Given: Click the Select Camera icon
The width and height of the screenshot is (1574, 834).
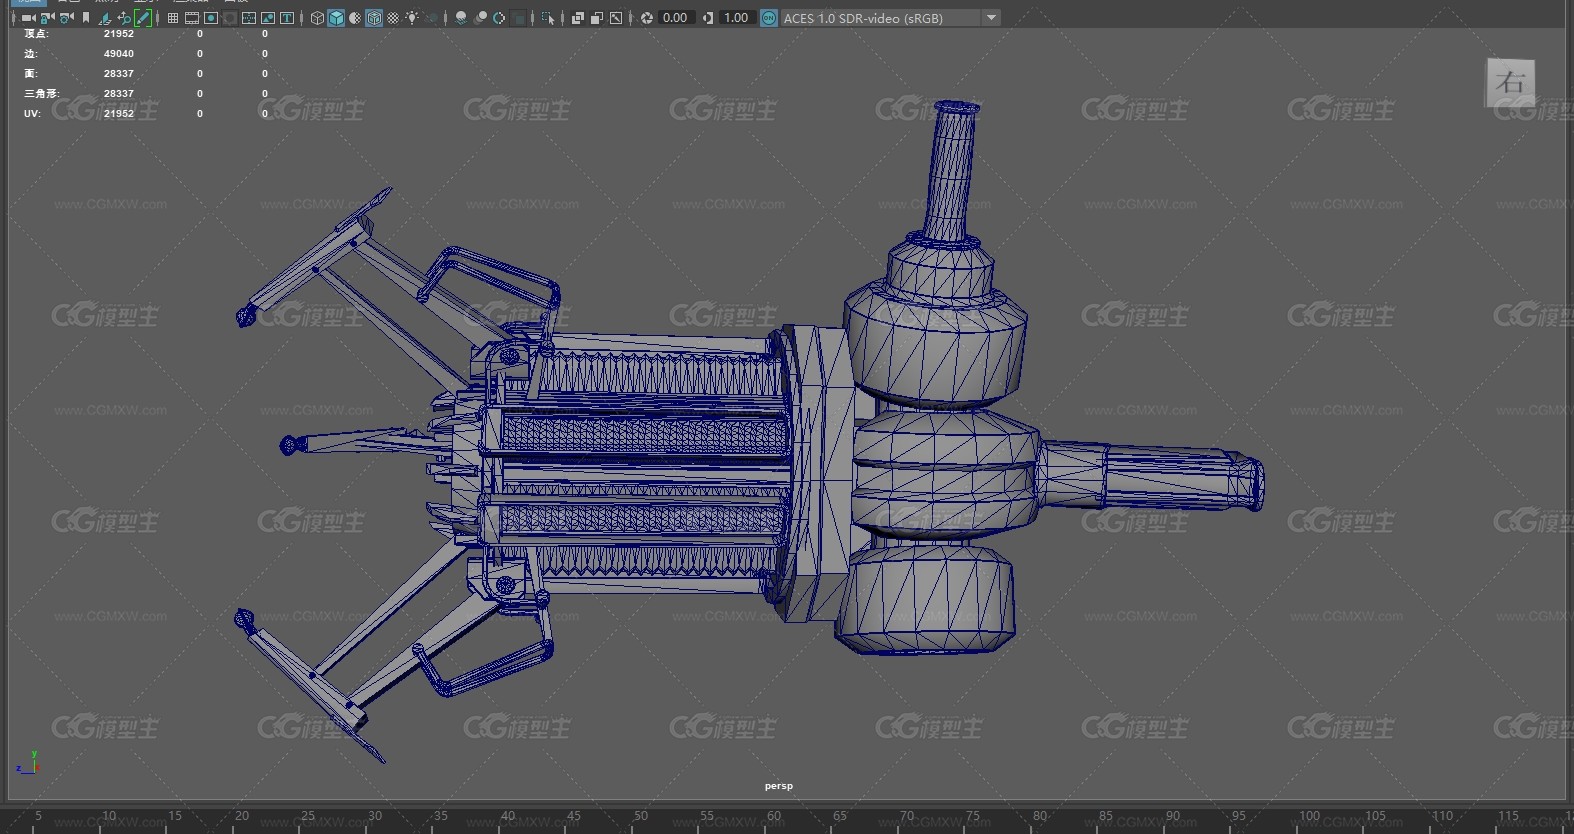Looking at the screenshot, I should [x=28, y=18].
